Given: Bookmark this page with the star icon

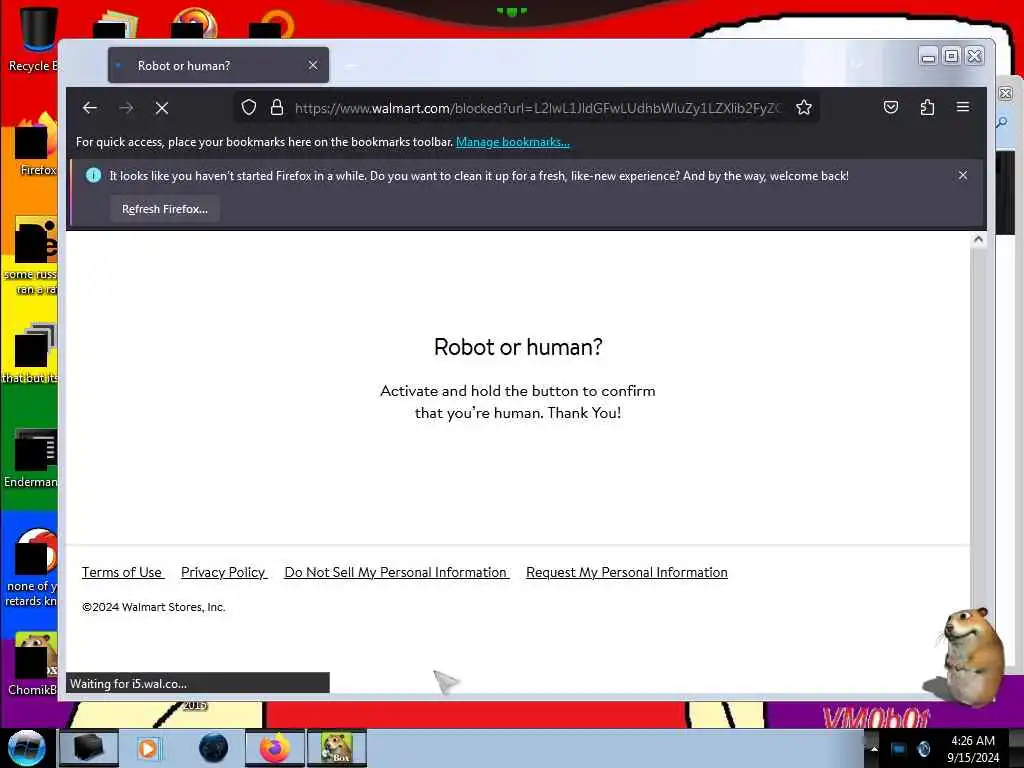Looking at the screenshot, I should [804, 108].
